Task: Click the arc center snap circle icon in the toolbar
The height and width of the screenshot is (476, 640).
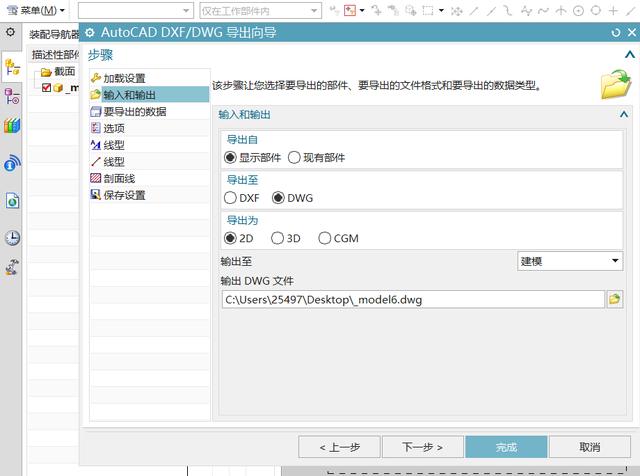Action: tap(578, 11)
